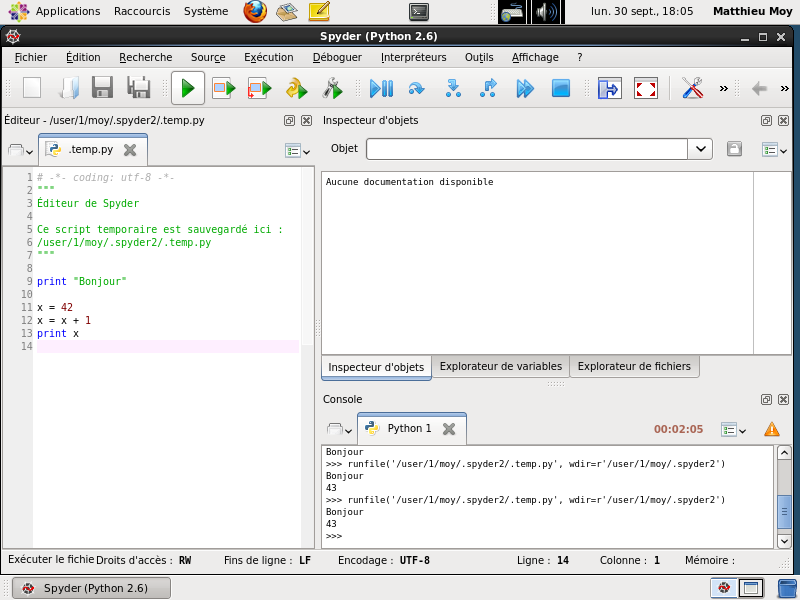The image size is (800, 600).
Task: Open Inspecteur d'objets options dropdown
Action: pos(774,150)
